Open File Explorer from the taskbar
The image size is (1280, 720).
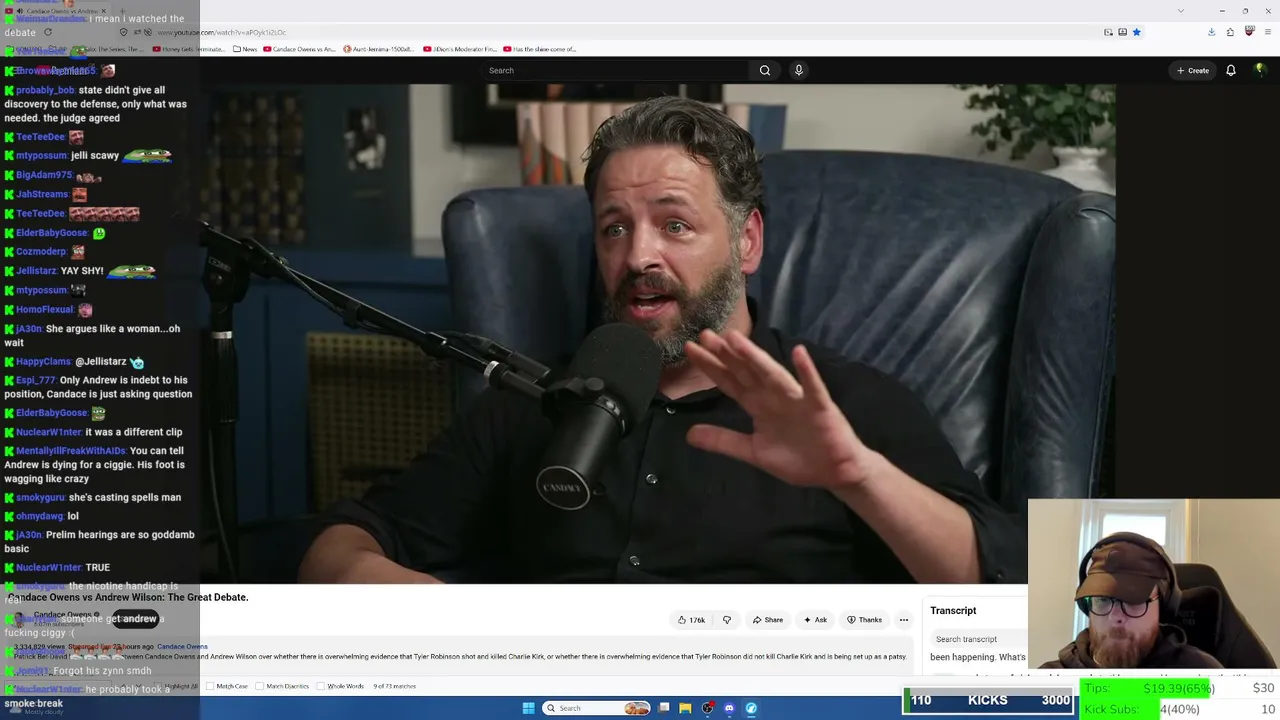(685, 708)
